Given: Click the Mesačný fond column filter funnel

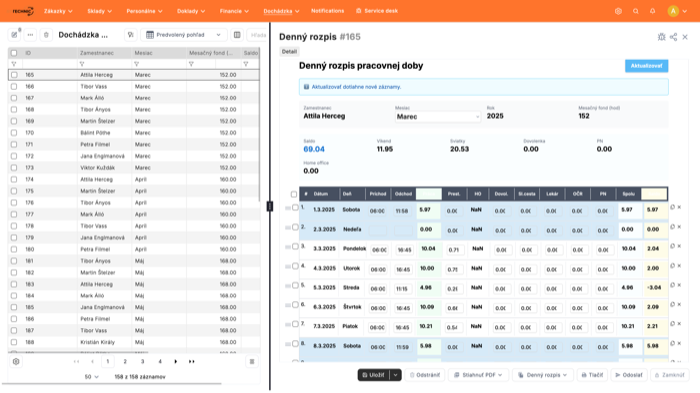Looking at the screenshot, I should [x=191, y=64].
